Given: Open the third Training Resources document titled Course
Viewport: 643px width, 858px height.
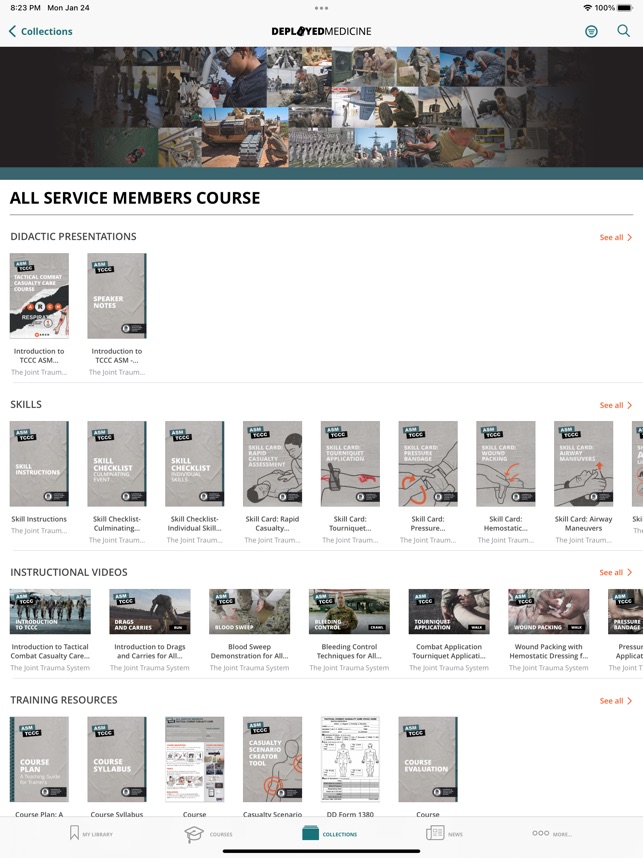Looking at the screenshot, I should click(195, 760).
